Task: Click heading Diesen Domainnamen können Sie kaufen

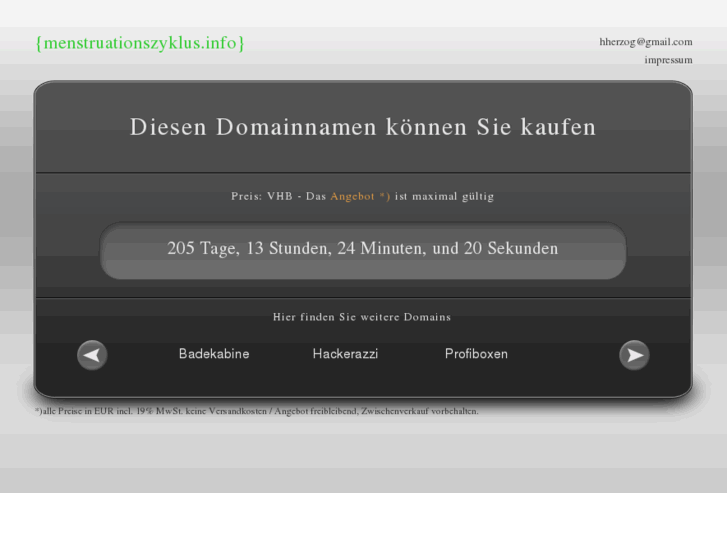Action: pos(363,127)
